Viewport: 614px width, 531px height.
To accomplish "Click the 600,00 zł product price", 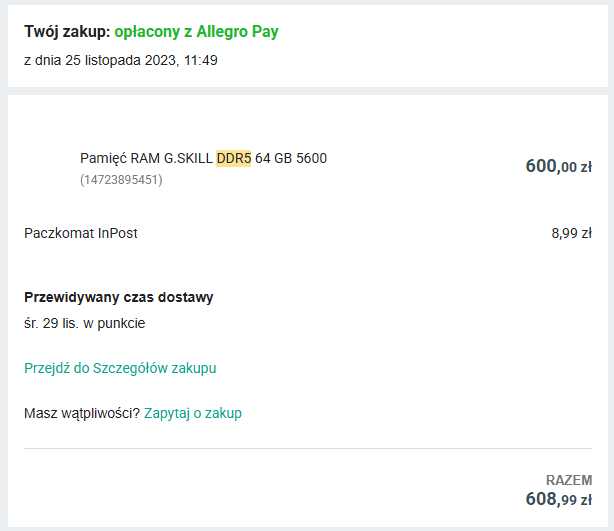I will pos(558,167).
